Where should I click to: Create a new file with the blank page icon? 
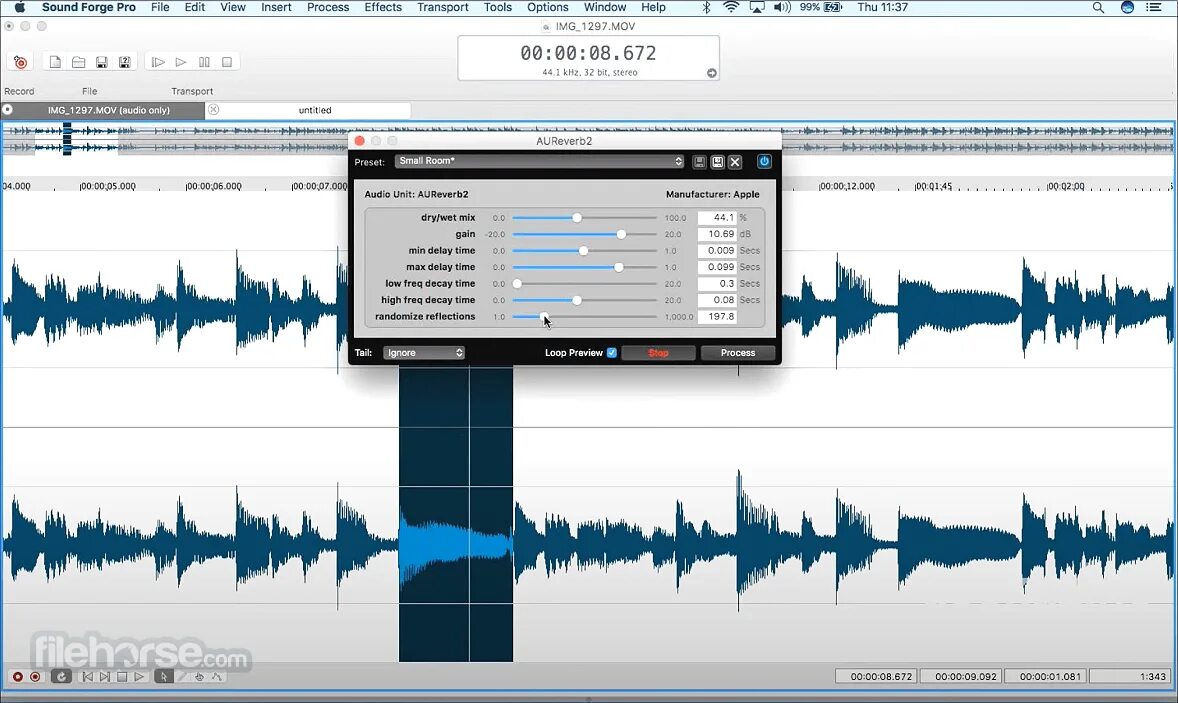pos(55,62)
